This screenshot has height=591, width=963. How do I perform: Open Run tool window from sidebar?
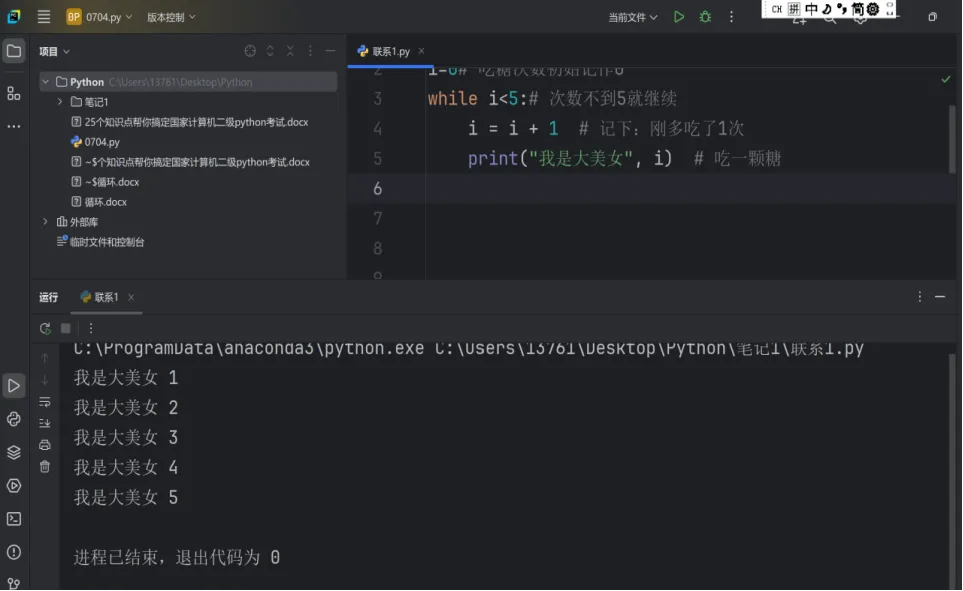click(x=14, y=386)
